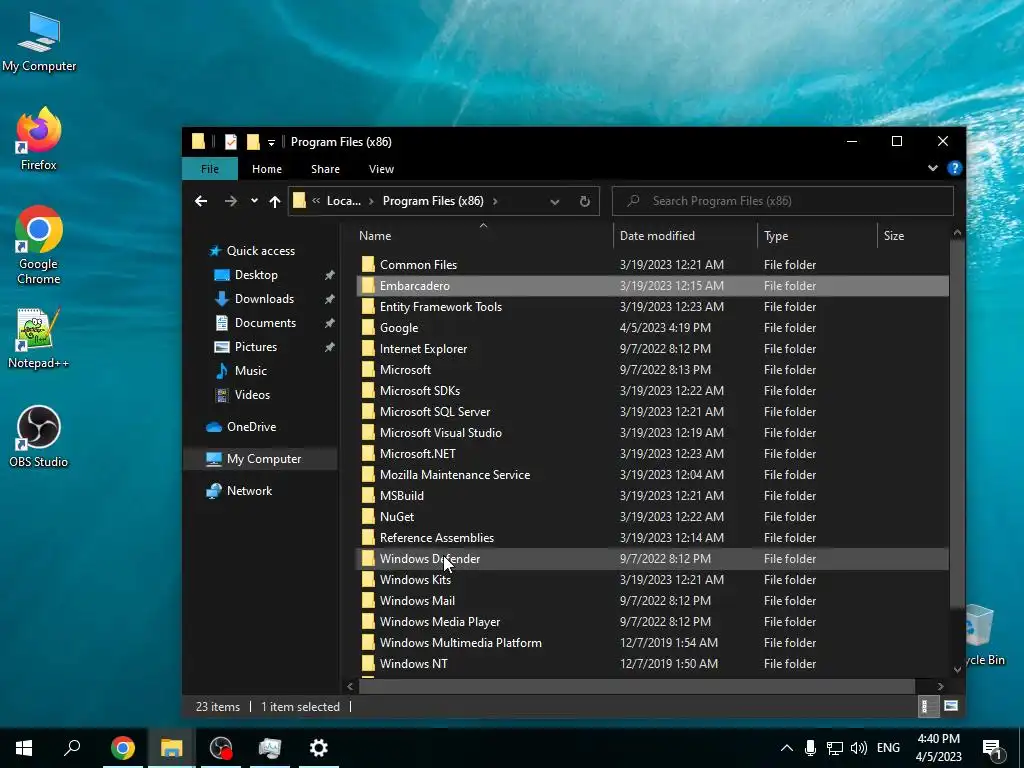
Task: Select OneDrive in navigation pane
Action: (x=251, y=426)
